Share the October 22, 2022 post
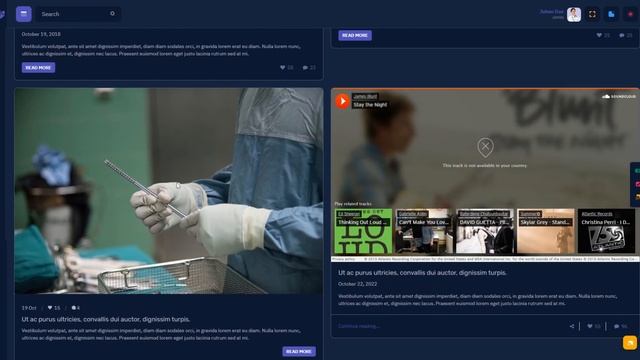The width and height of the screenshot is (640, 360). pos(572,326)
